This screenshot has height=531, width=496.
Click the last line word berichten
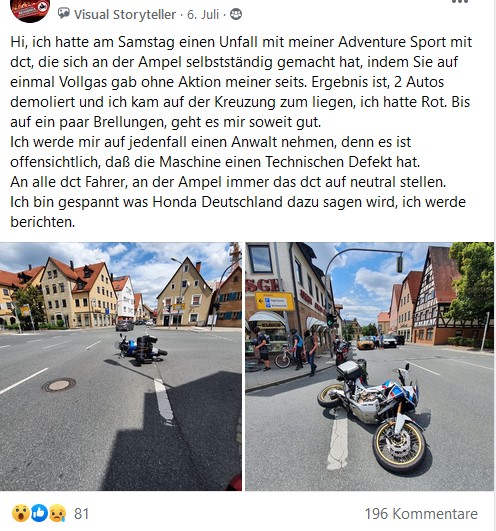click(42, 222)
